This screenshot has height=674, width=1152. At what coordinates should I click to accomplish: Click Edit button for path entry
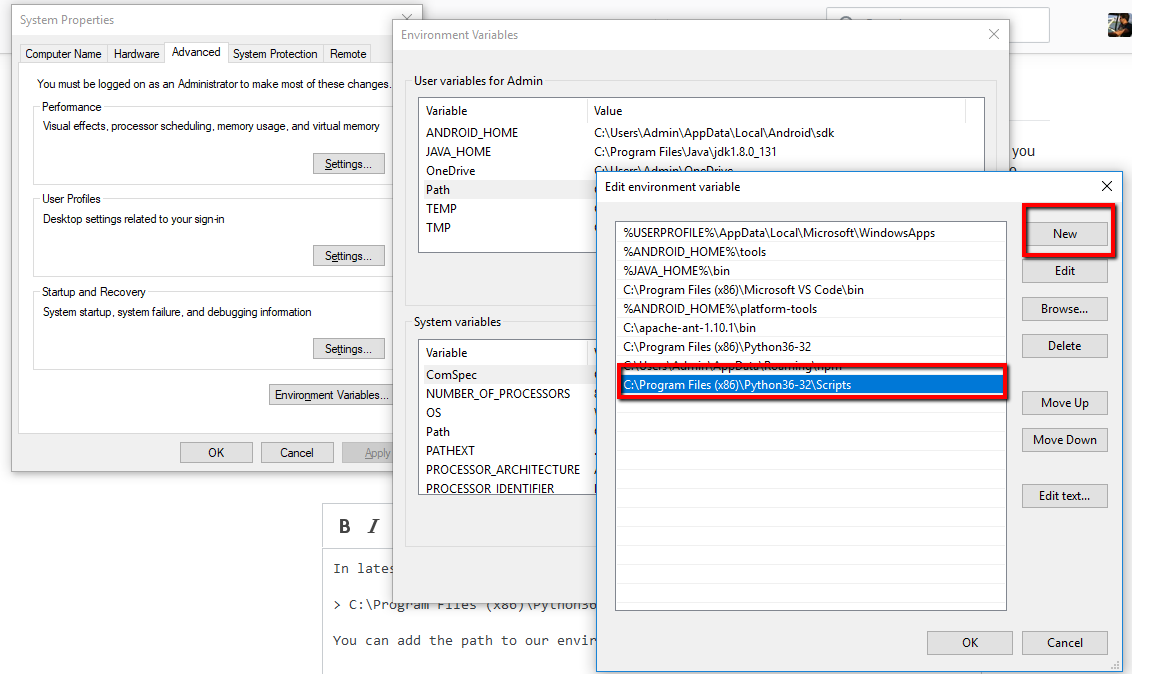[x=1065, y=270]
